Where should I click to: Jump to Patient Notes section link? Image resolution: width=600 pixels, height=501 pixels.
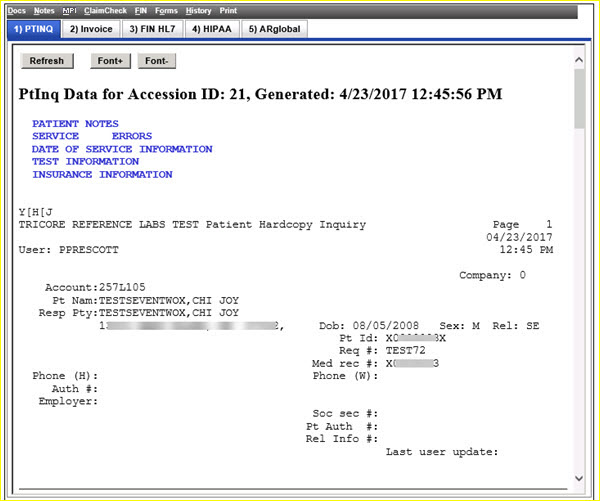(75, 123)
